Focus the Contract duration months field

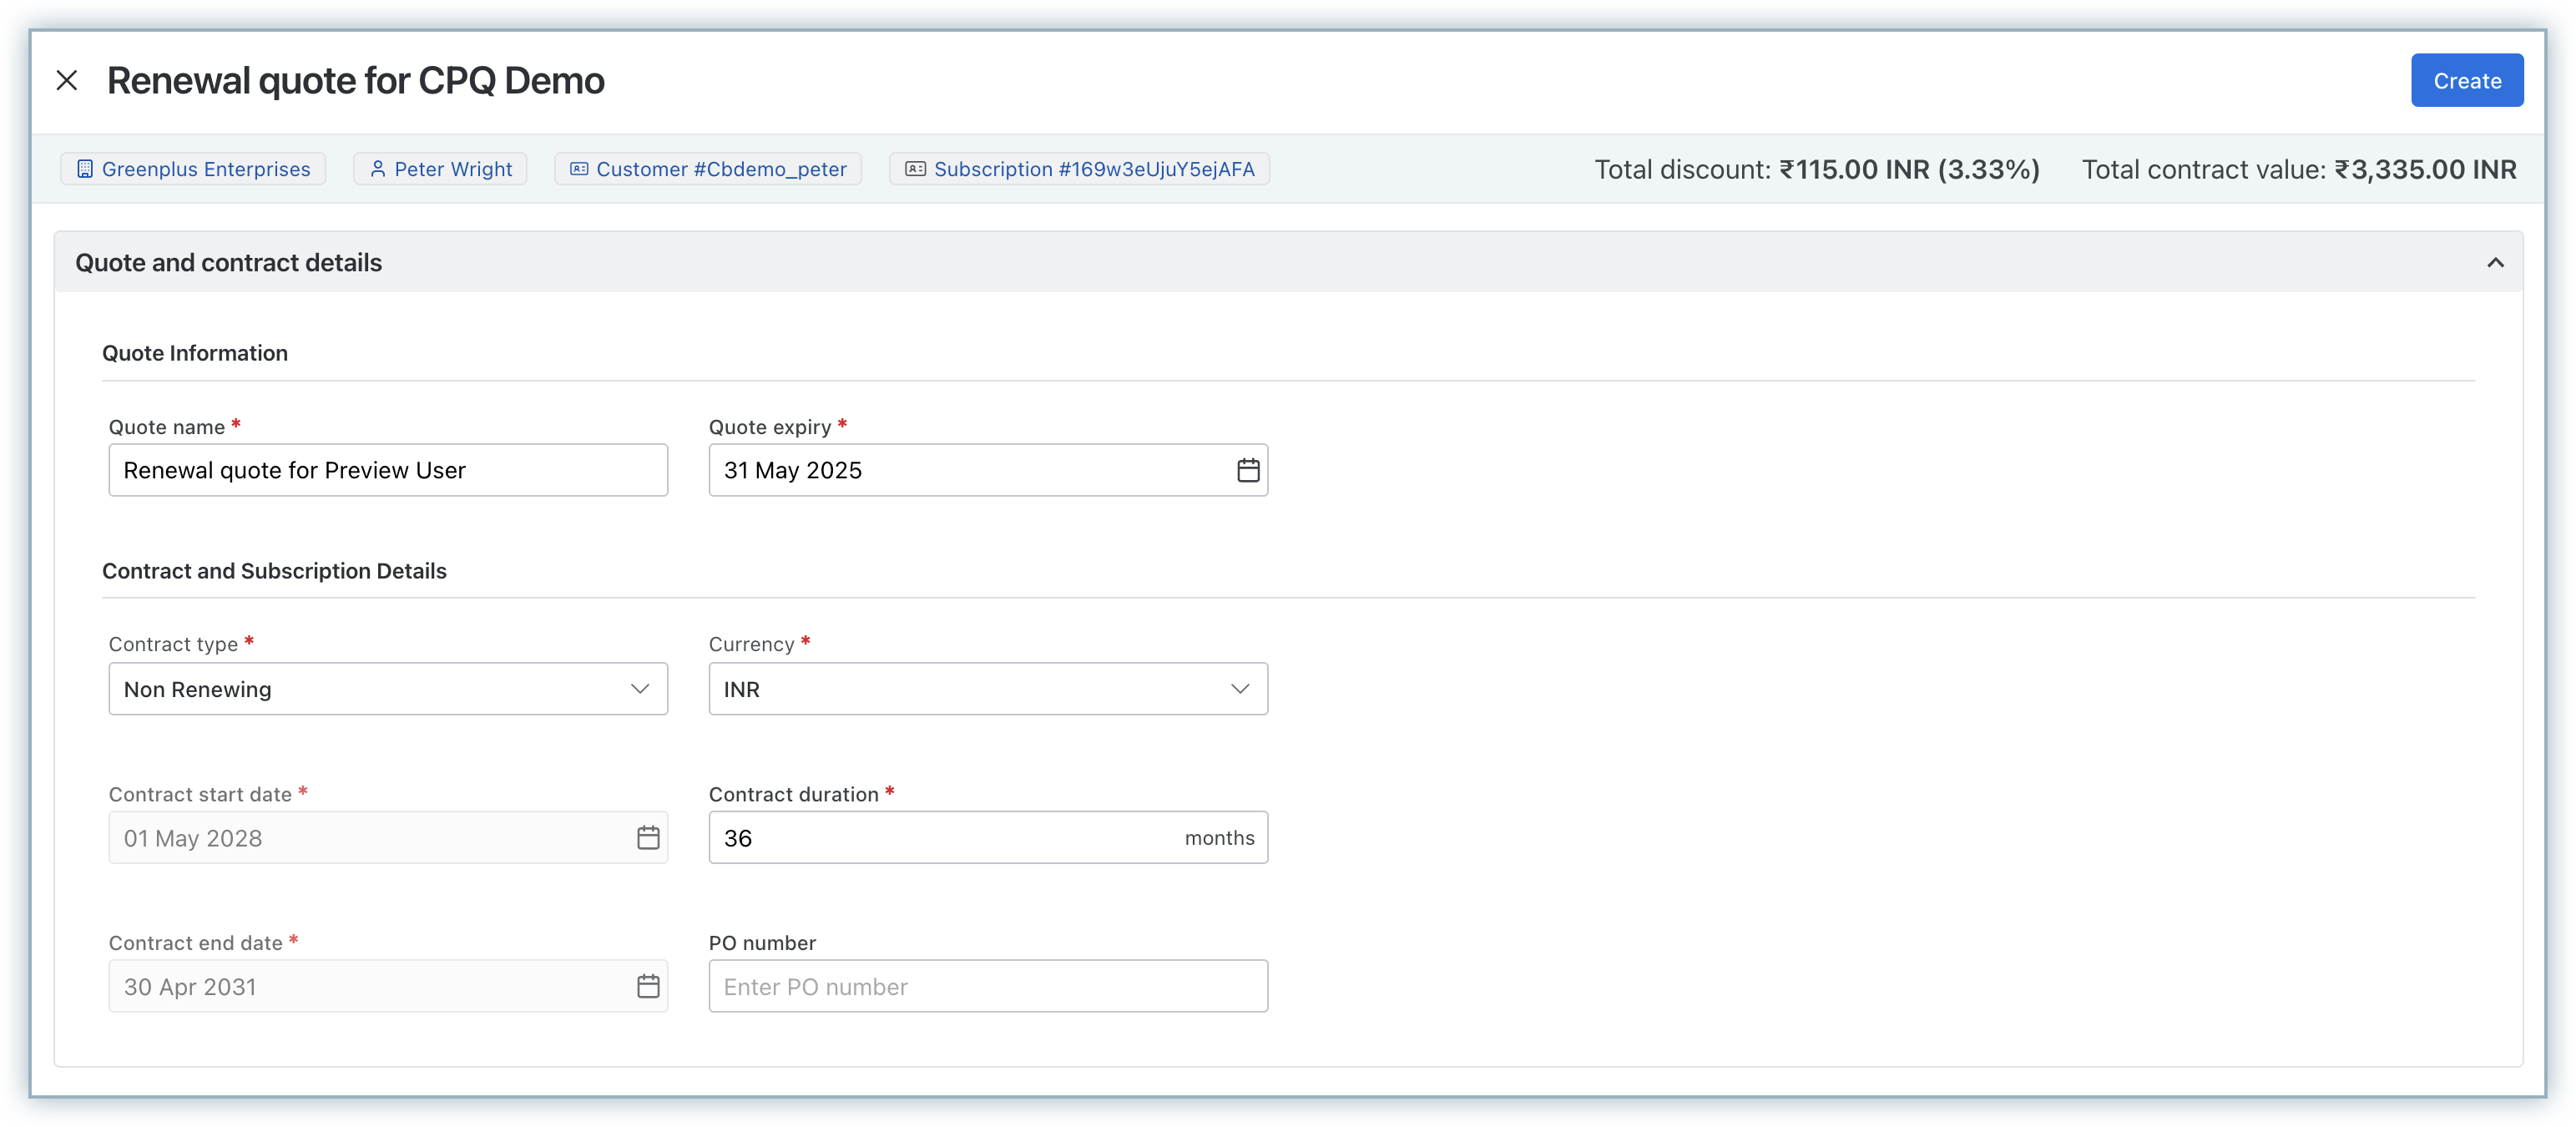940,838
